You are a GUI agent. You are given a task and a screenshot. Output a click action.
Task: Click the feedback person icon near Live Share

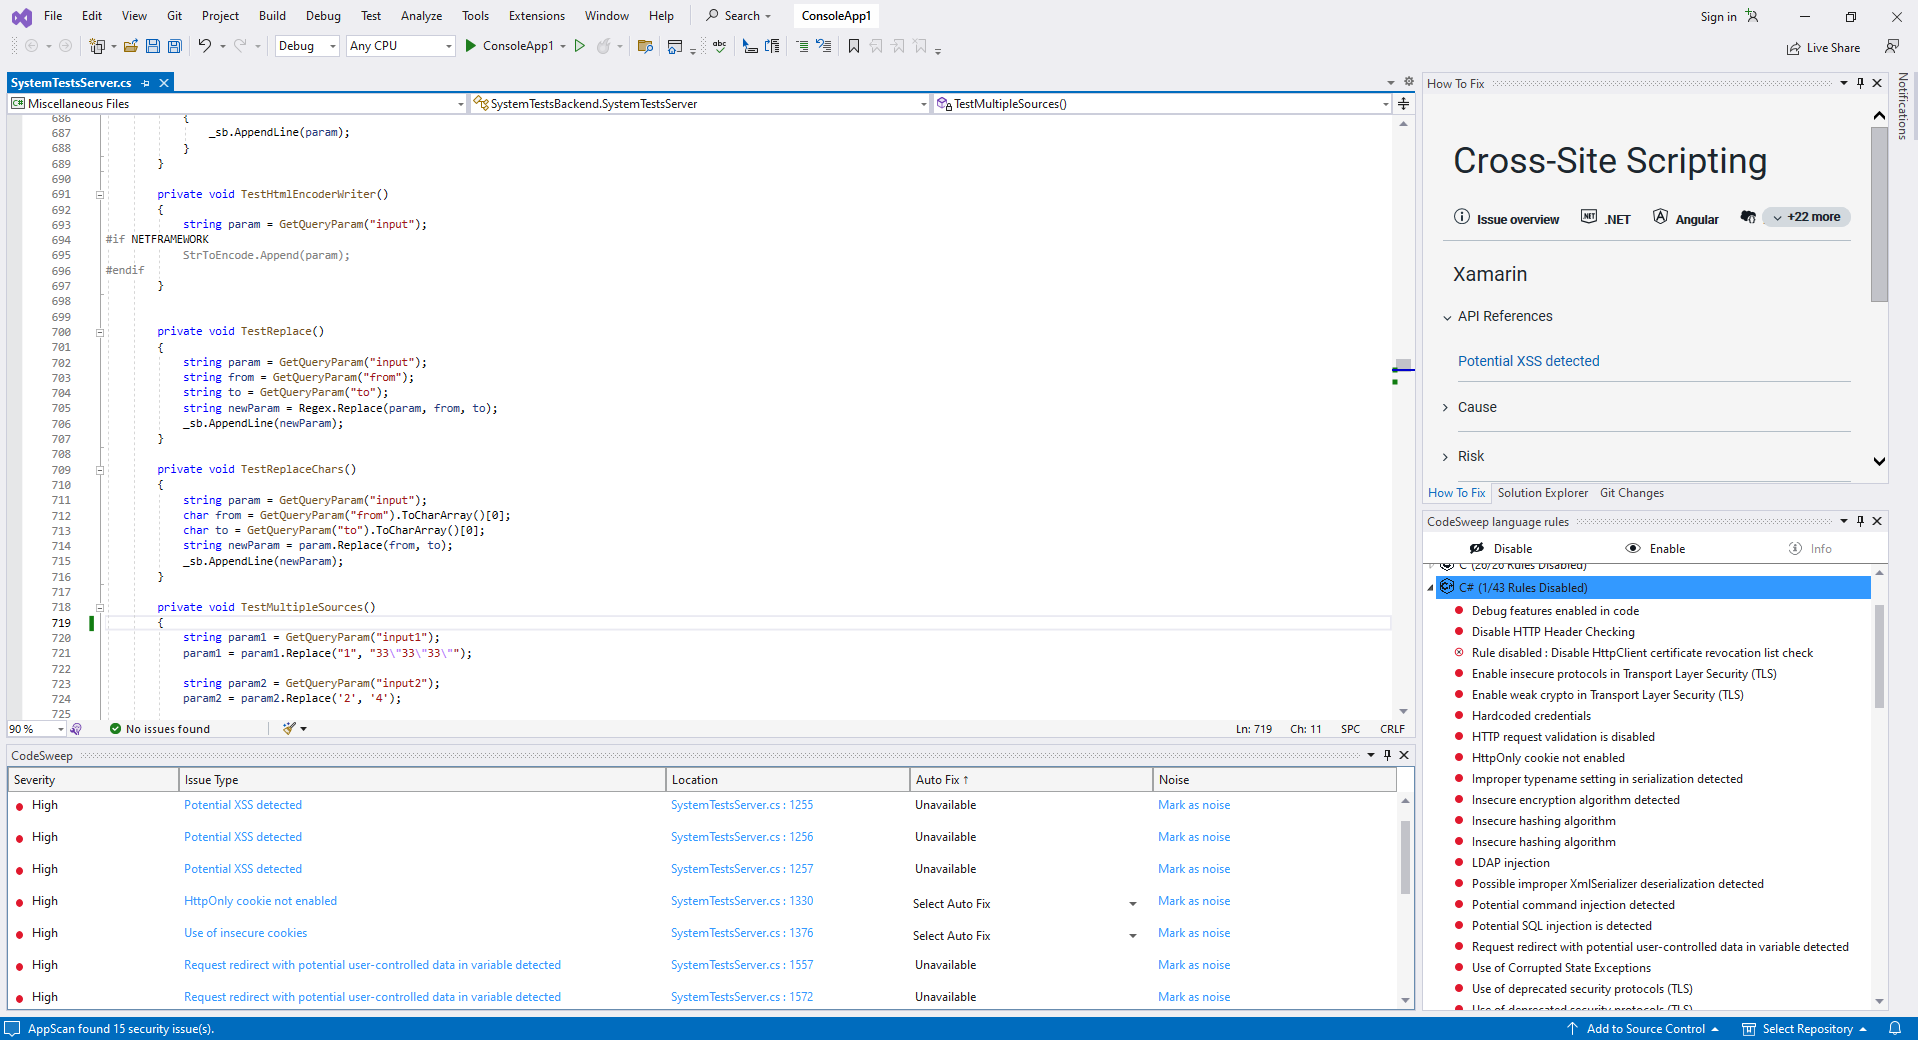point(1892,47)
